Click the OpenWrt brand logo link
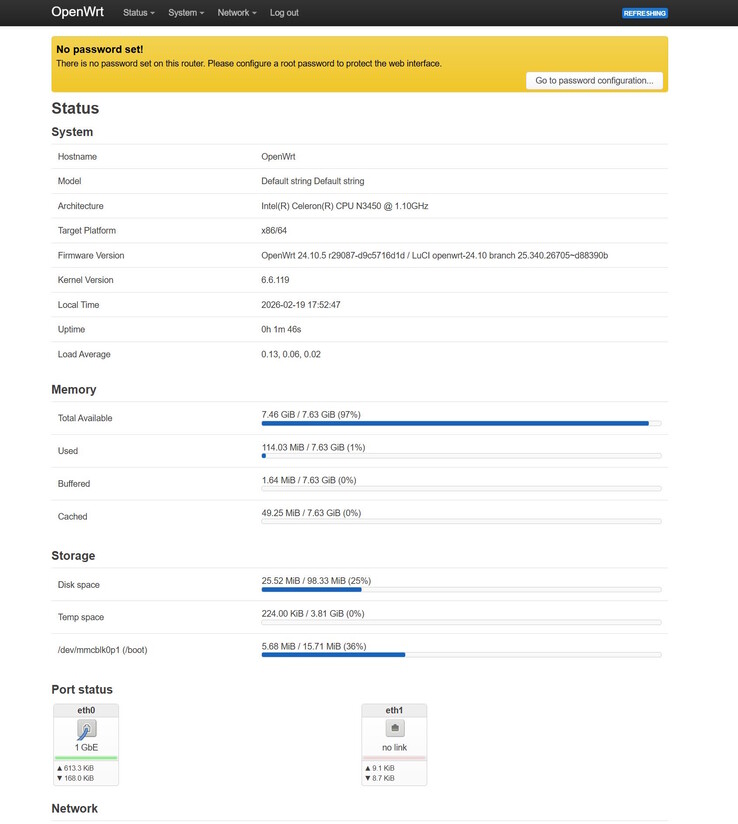Image resolution: width=738 pixels, height=824 pixels. click(78, 13)
